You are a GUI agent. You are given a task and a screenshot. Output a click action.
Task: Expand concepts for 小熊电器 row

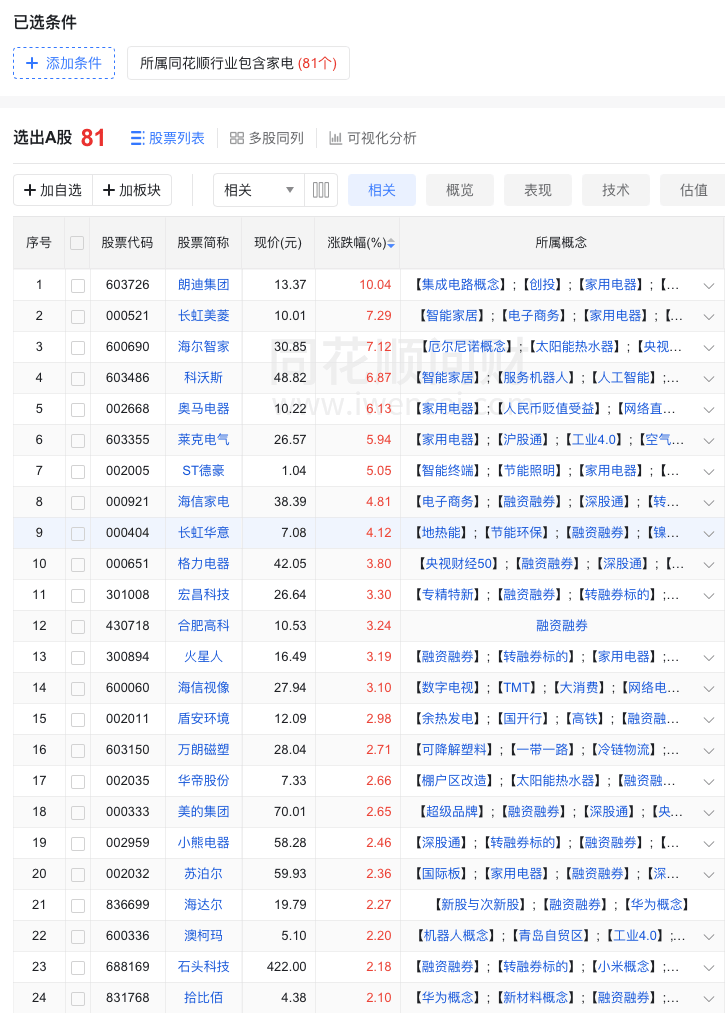pos(709,844)
